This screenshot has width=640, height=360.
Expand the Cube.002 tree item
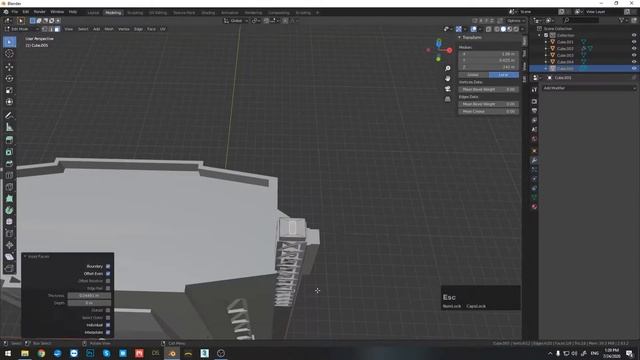coord(546,49)
